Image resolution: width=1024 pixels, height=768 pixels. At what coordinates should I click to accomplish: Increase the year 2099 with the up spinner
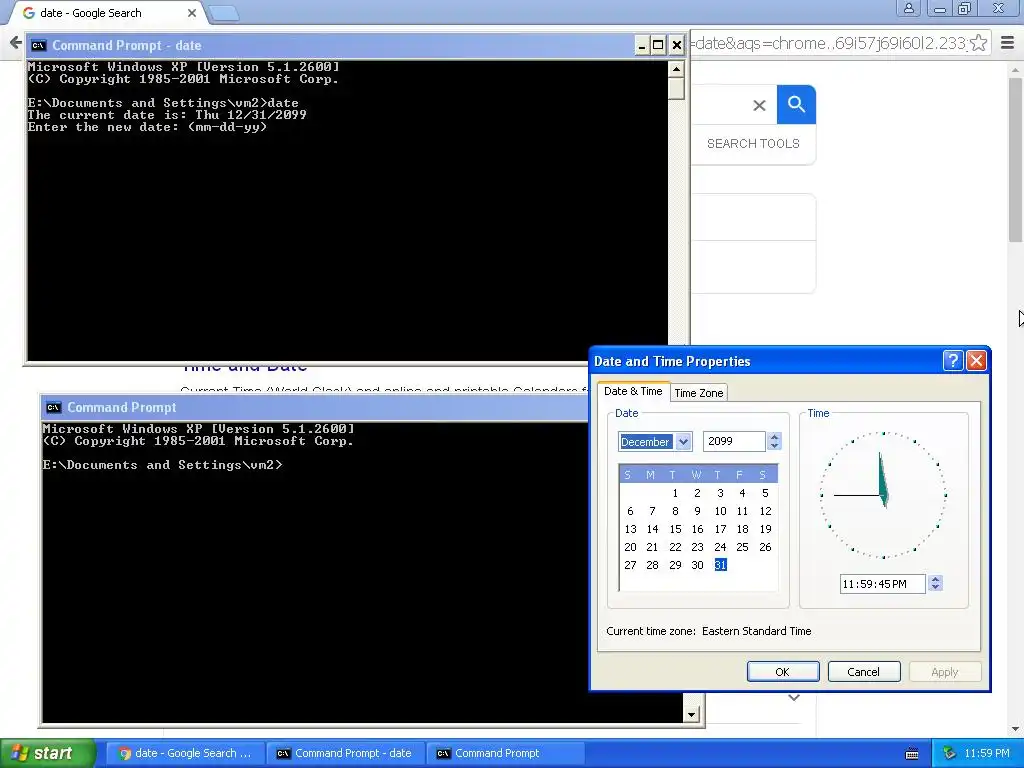coord(775,437)
